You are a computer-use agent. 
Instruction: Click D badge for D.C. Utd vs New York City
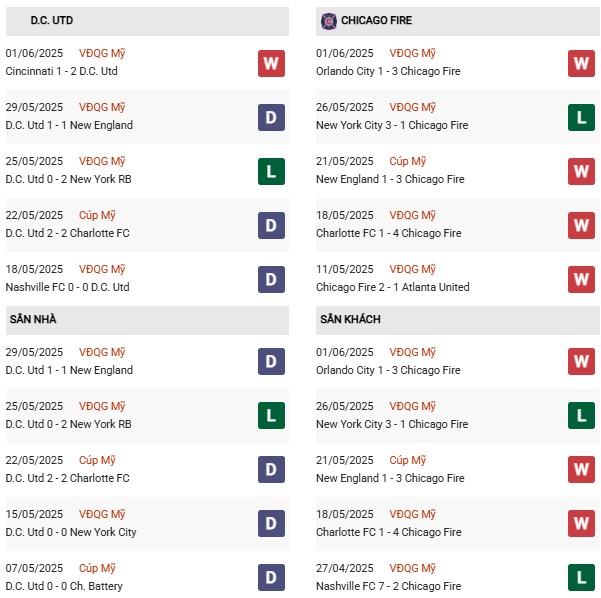pos(271,524)
